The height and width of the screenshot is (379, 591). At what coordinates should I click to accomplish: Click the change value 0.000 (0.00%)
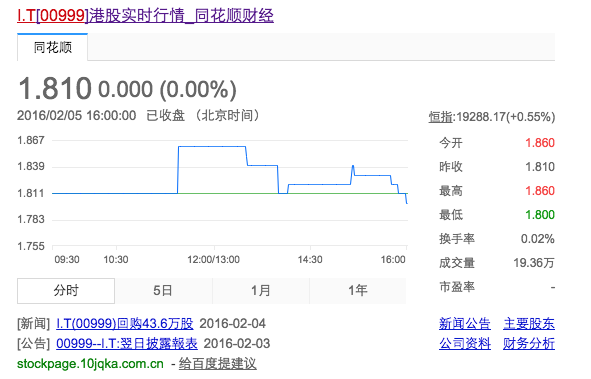click(167, 90)
